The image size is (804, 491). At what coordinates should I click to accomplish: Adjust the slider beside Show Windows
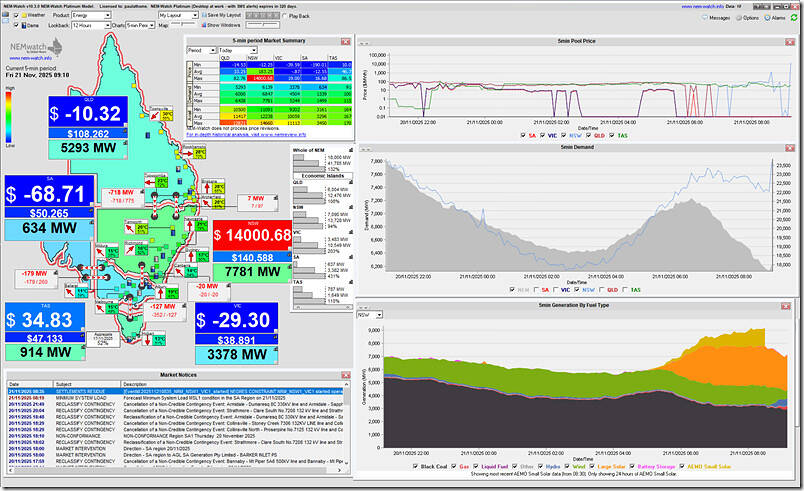(x=263, y=25)
